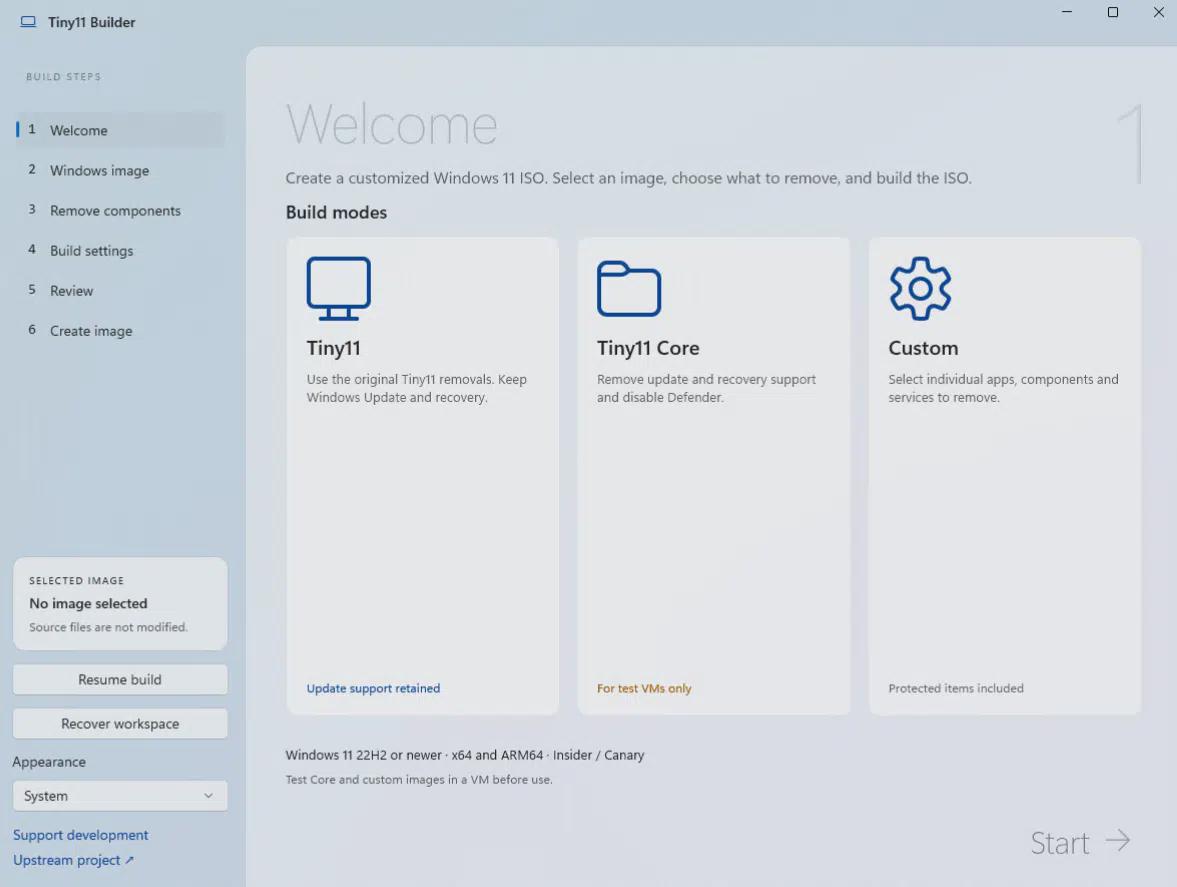Close the Tiny11 Builder window
This screenshot has height=887, width=1177.
pyautogui.click(x=1158, y=12)
